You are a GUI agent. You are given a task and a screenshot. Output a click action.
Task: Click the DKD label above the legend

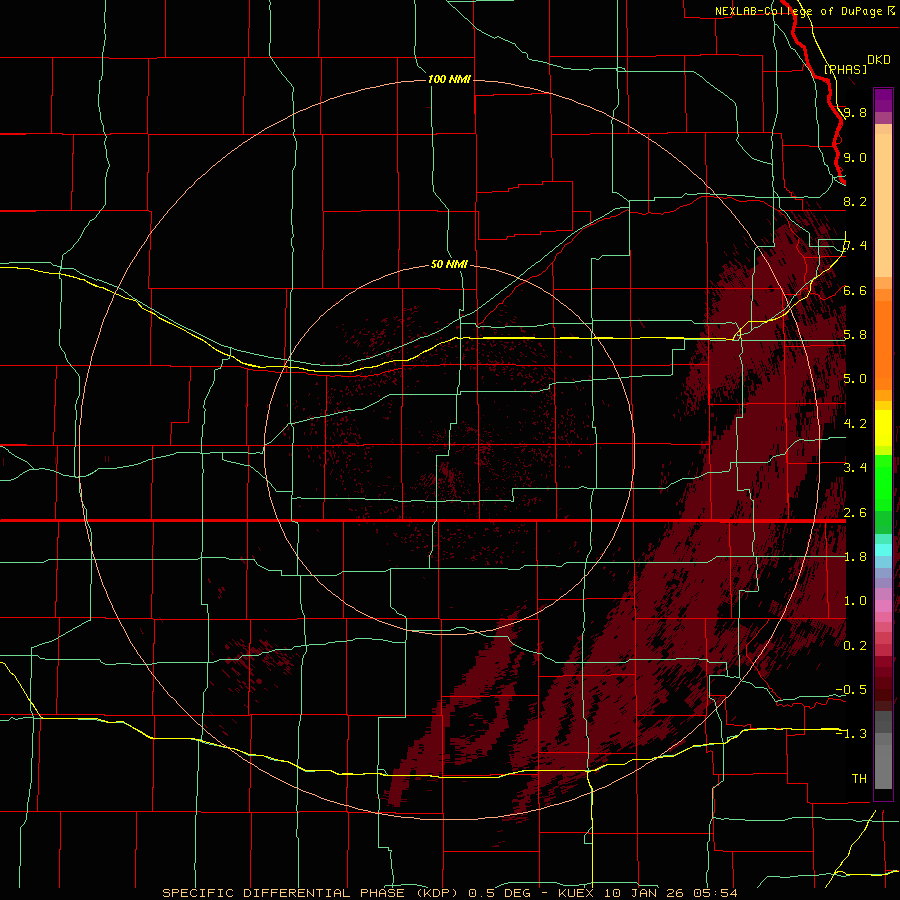(879, 59)
